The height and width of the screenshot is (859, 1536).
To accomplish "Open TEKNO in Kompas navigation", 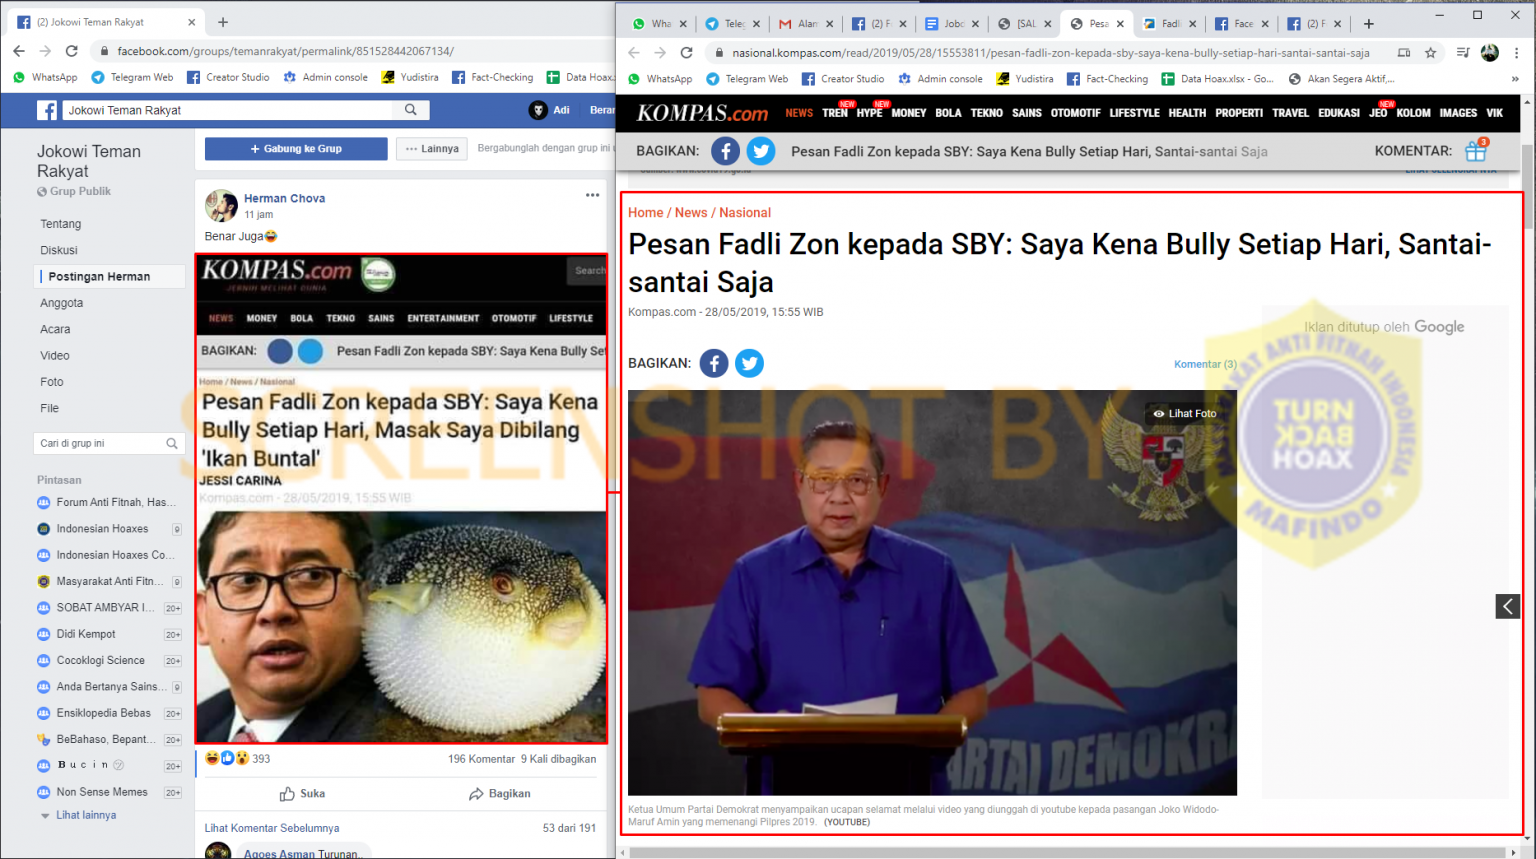I will [x=987, y=113].
